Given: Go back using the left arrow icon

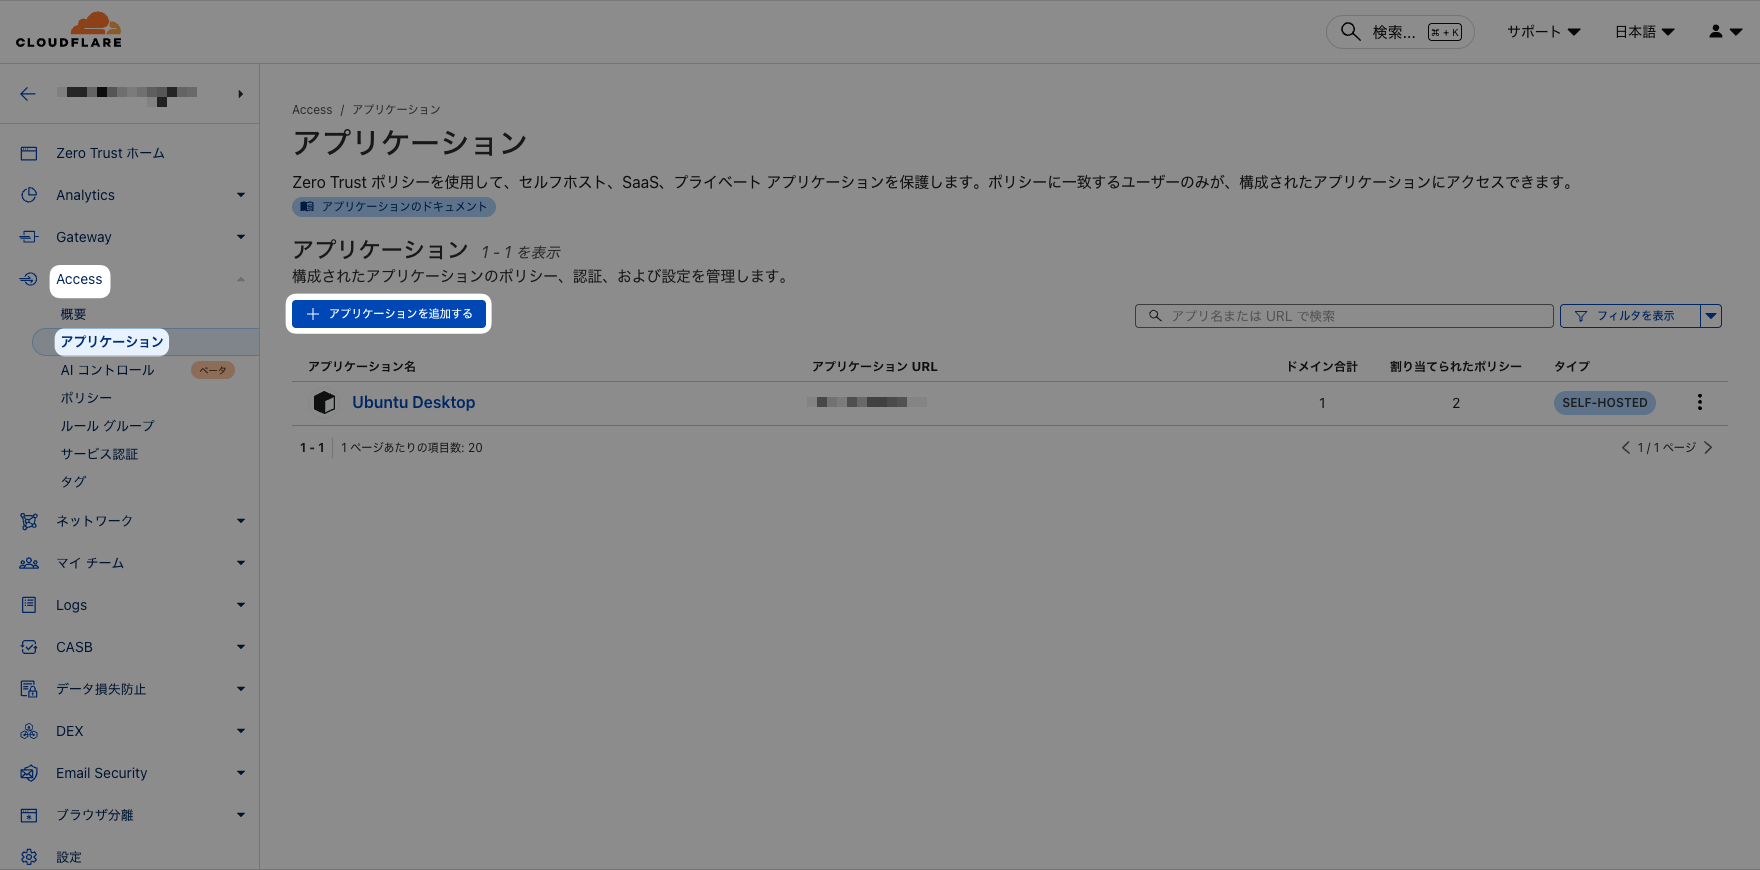Looking at the screenshot, I should [x=28, y=94].
